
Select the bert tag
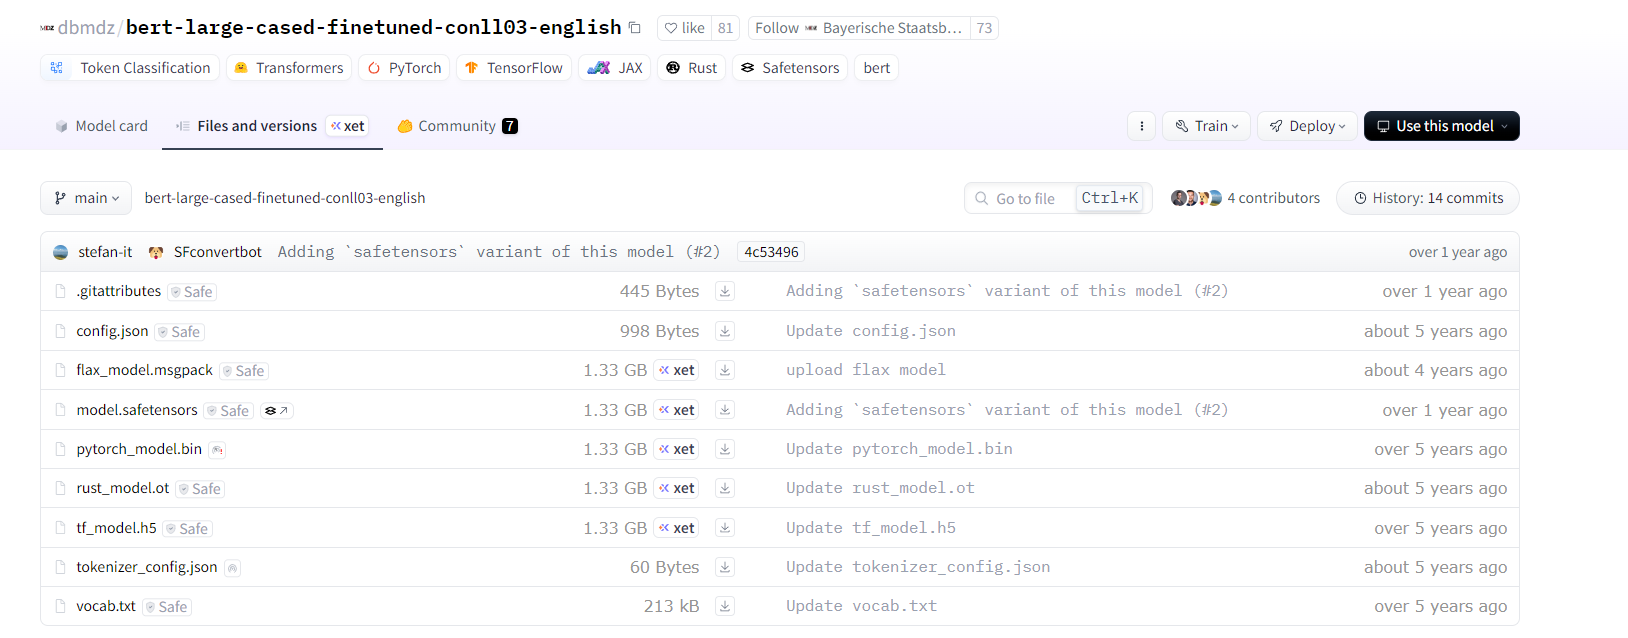877,68
